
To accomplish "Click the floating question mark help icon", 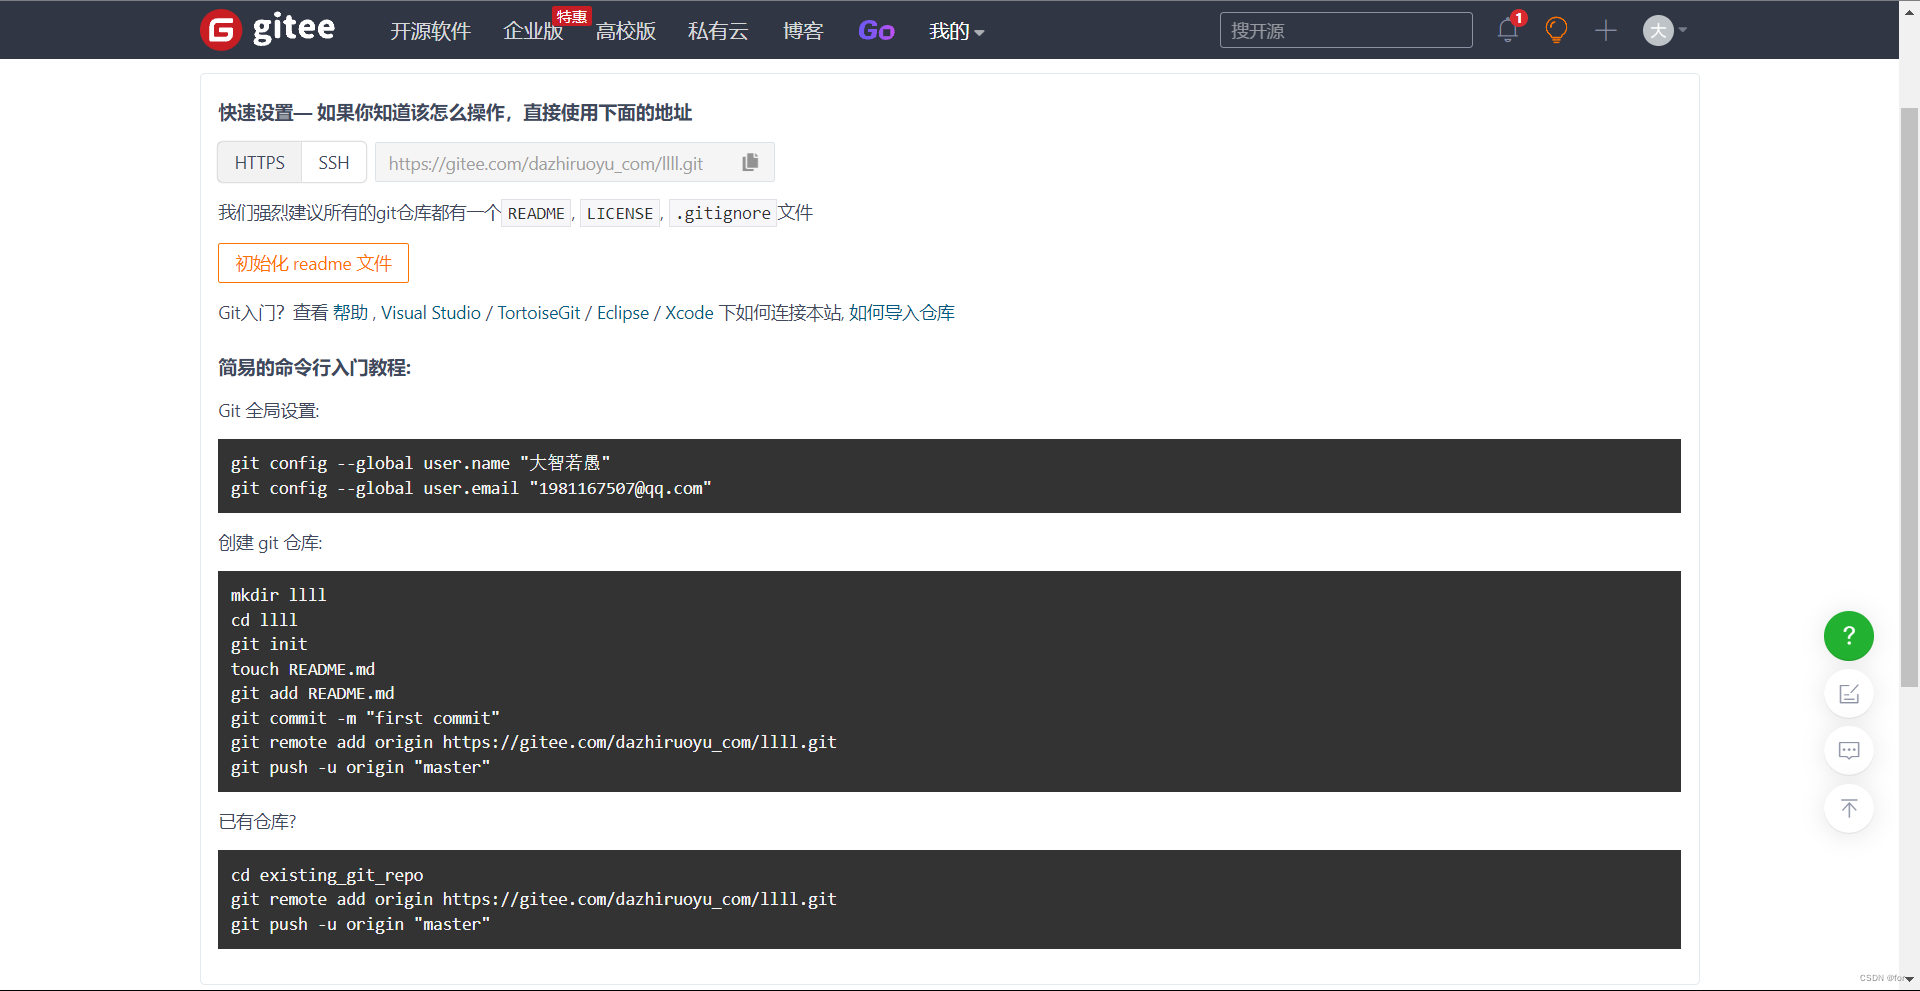I will (x=1848, y=636).
